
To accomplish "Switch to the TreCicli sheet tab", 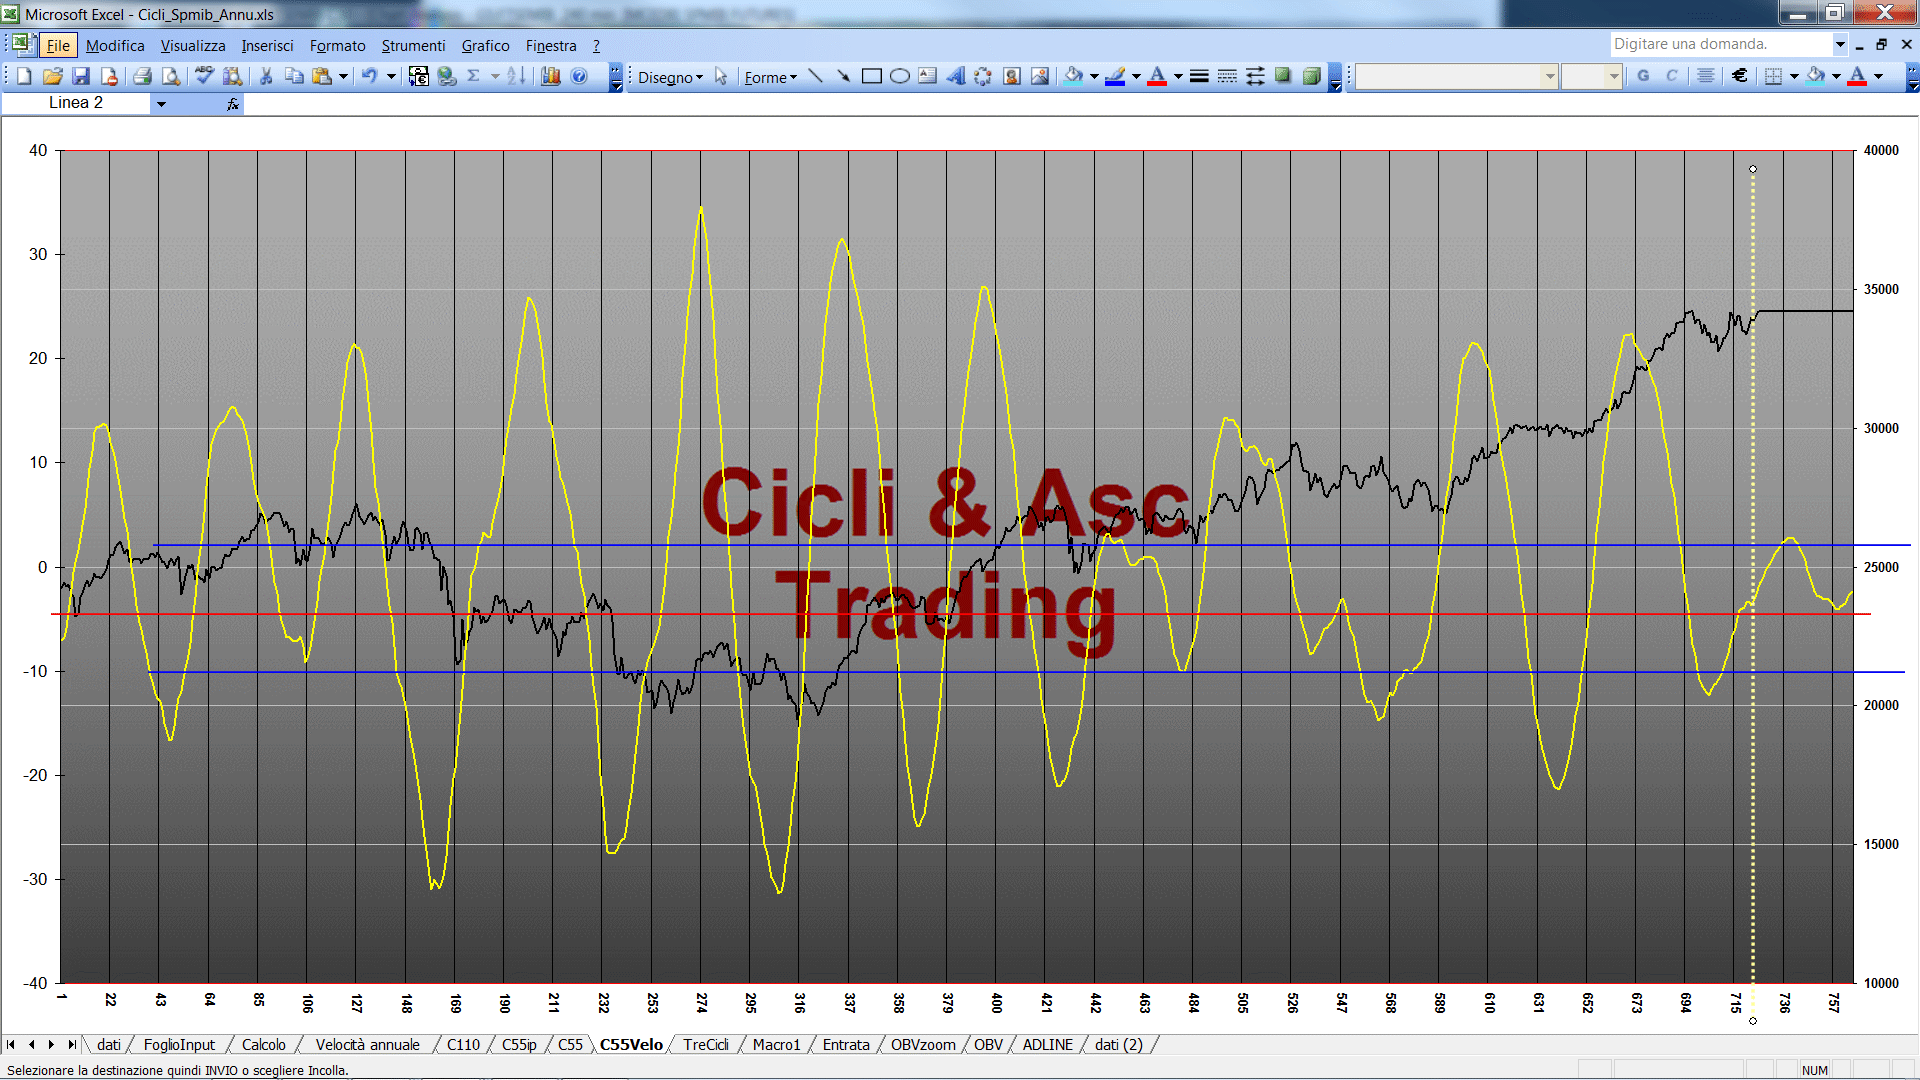I will [x=706, y=1044].
